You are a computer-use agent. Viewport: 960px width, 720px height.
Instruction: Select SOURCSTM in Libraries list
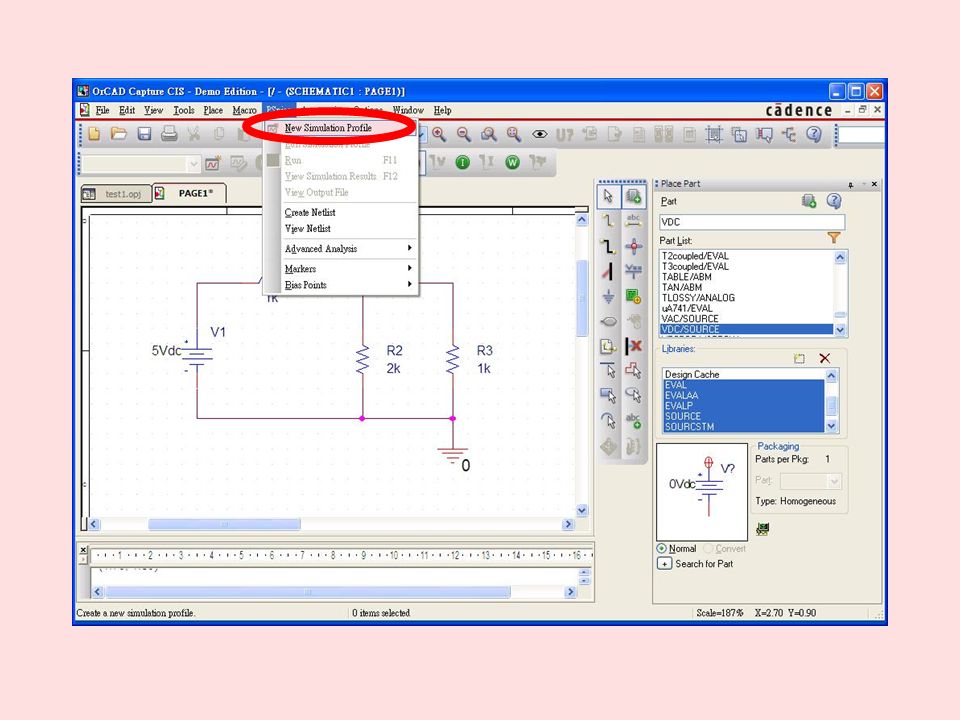coord(743,426)
